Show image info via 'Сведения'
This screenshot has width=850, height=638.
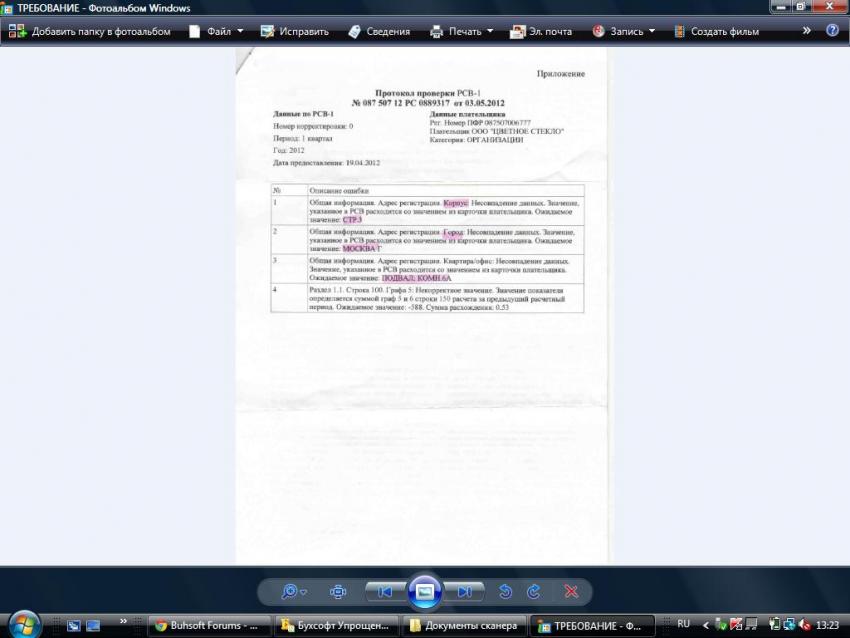click(379, 31)
